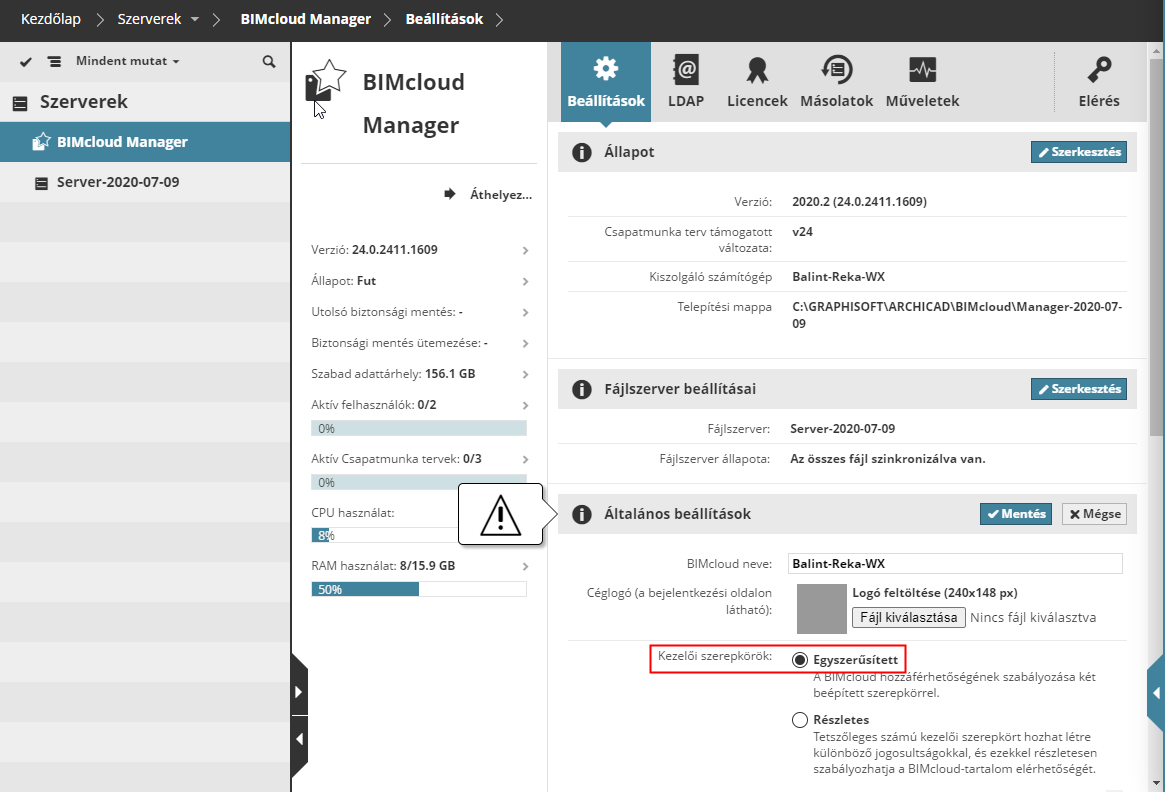
Task: Click the info icon beside Általános beállítások
Action: coord(582,514)
